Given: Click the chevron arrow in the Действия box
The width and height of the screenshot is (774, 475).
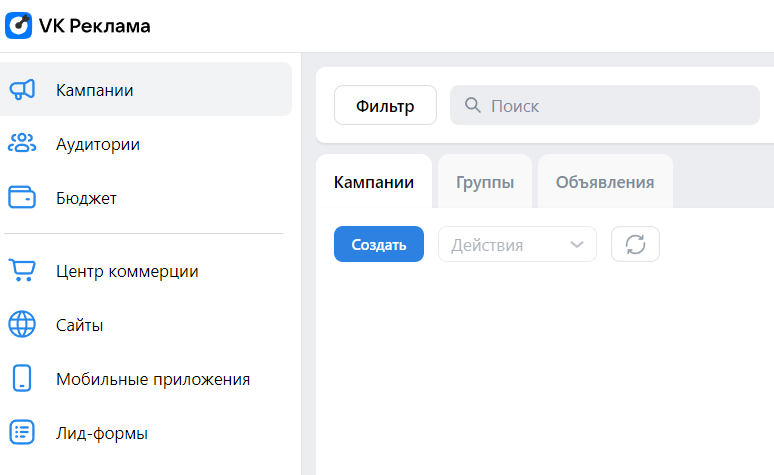Looking at the screenshot, I should point(577,244).
